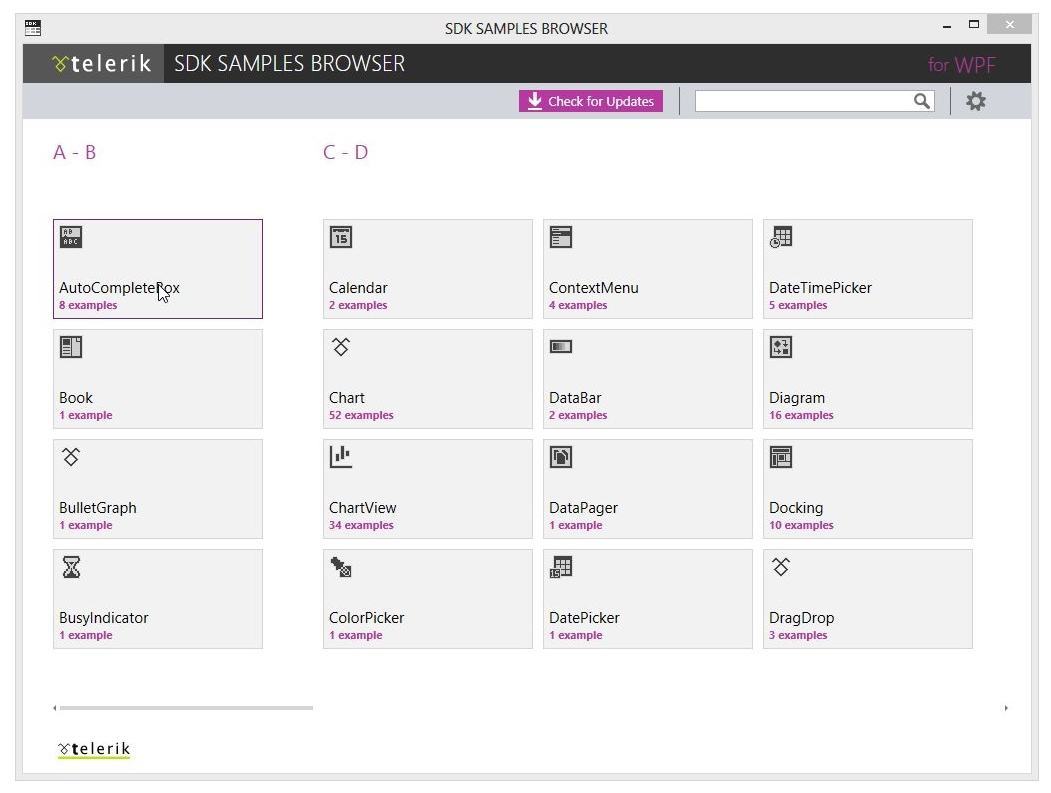Open the Diagram samples tile
The width and height of the screenshot is (1051, 793).
tap(867, 379)
